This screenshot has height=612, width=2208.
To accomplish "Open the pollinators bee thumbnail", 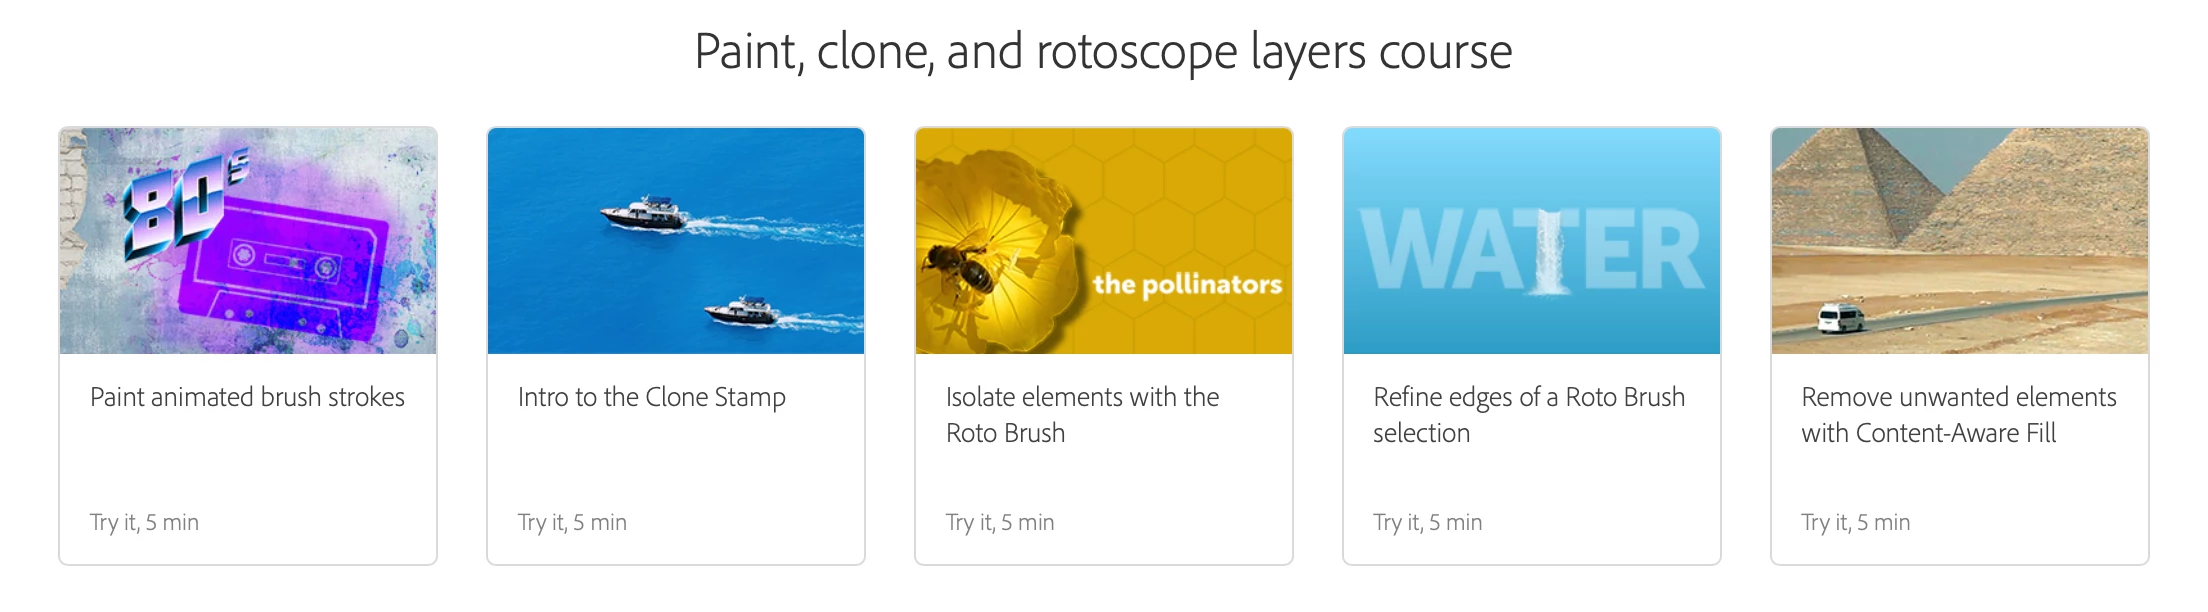I will [x=1104, y=241].
